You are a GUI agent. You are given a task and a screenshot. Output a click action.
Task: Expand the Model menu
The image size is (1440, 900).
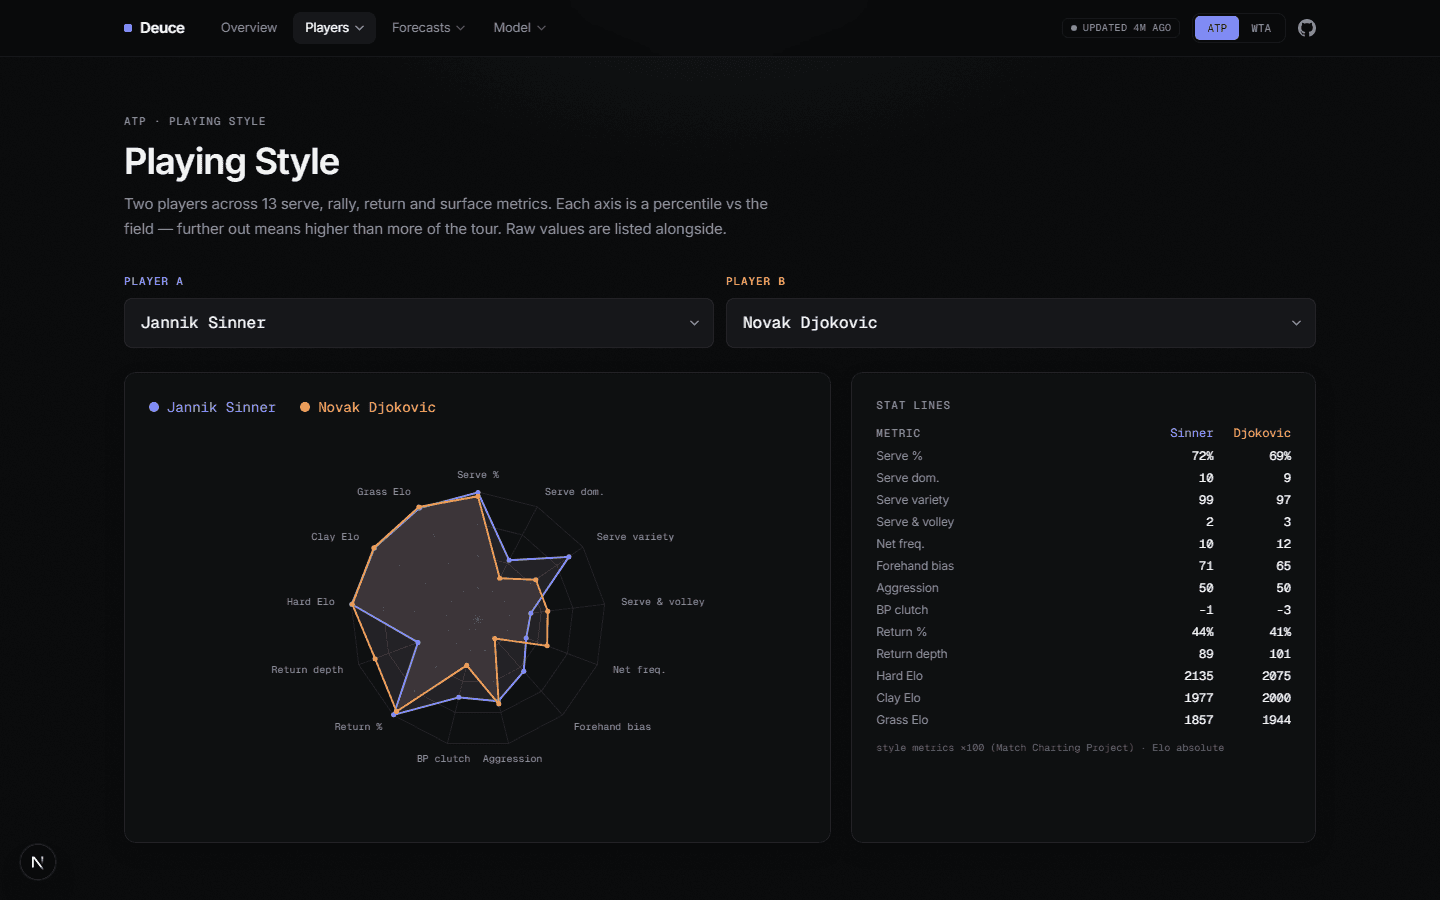click(519, 28)
